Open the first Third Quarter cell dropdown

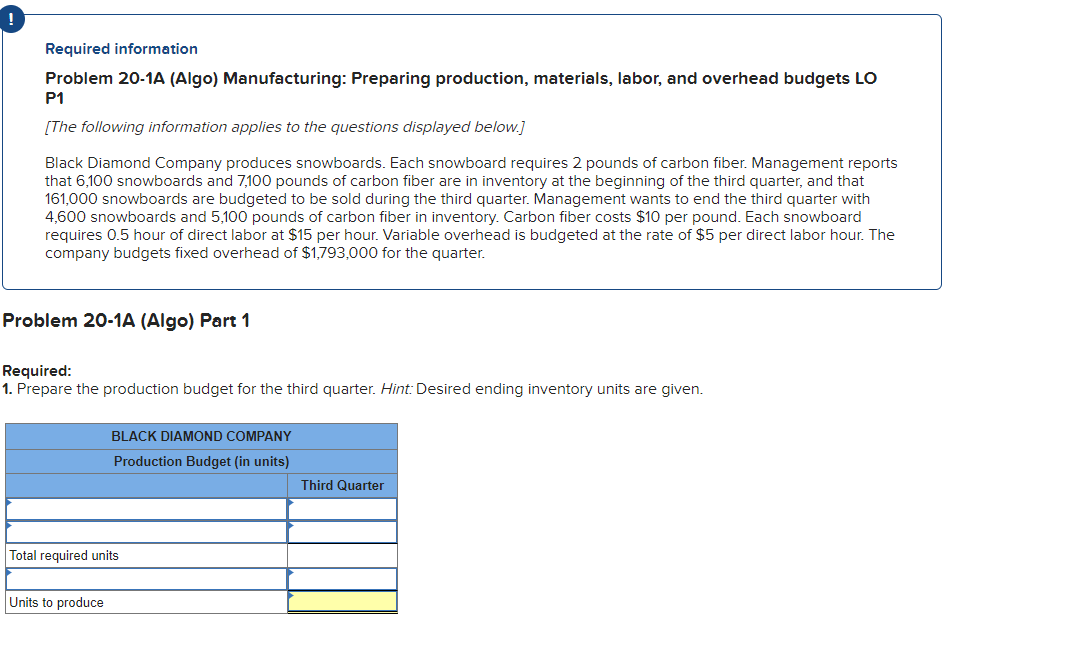pyautogui.click(x=291, y=508)
